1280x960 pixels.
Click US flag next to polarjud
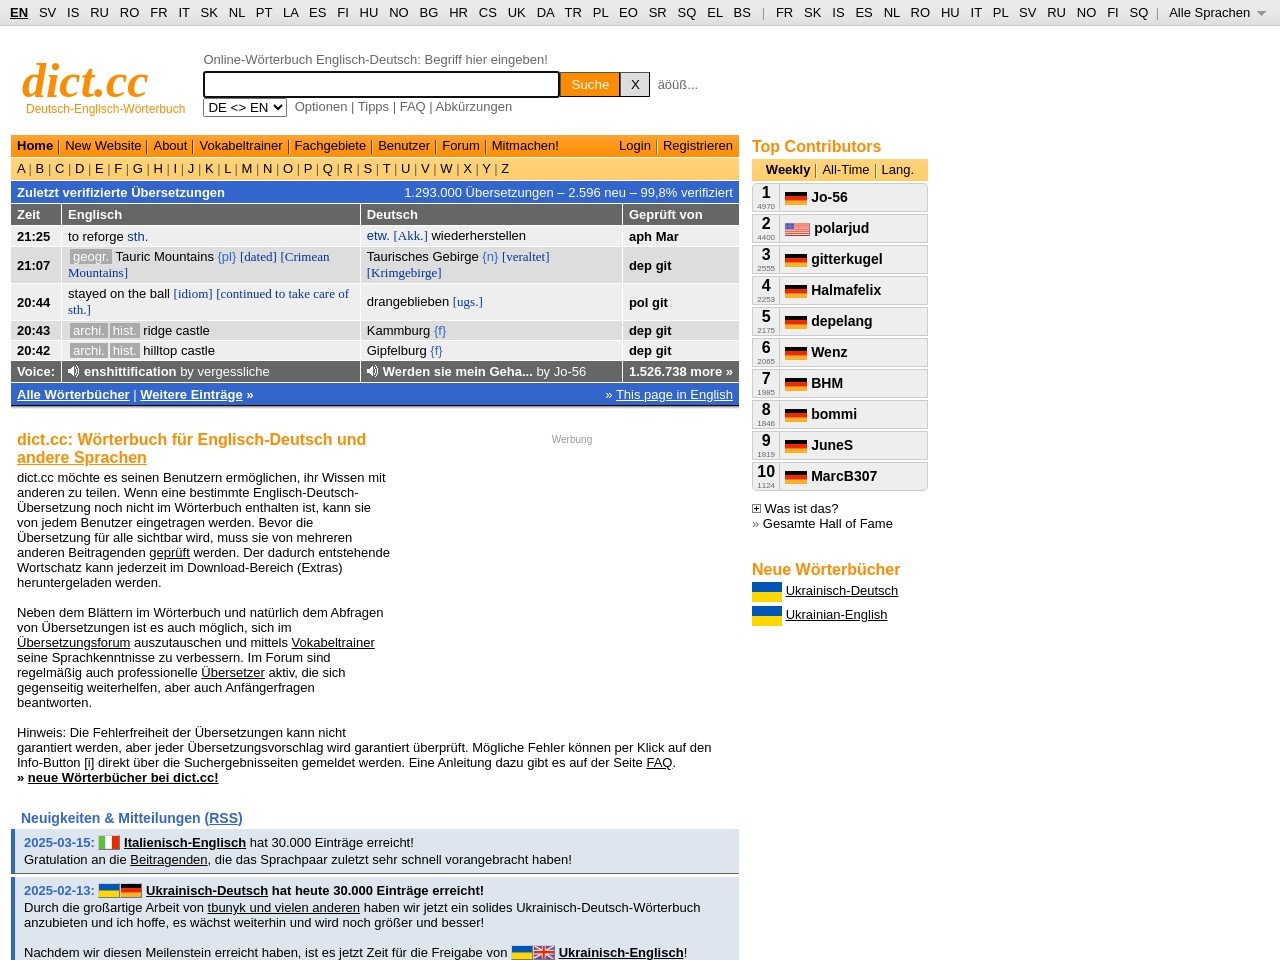pyautogui.click(x=797, y=229)
